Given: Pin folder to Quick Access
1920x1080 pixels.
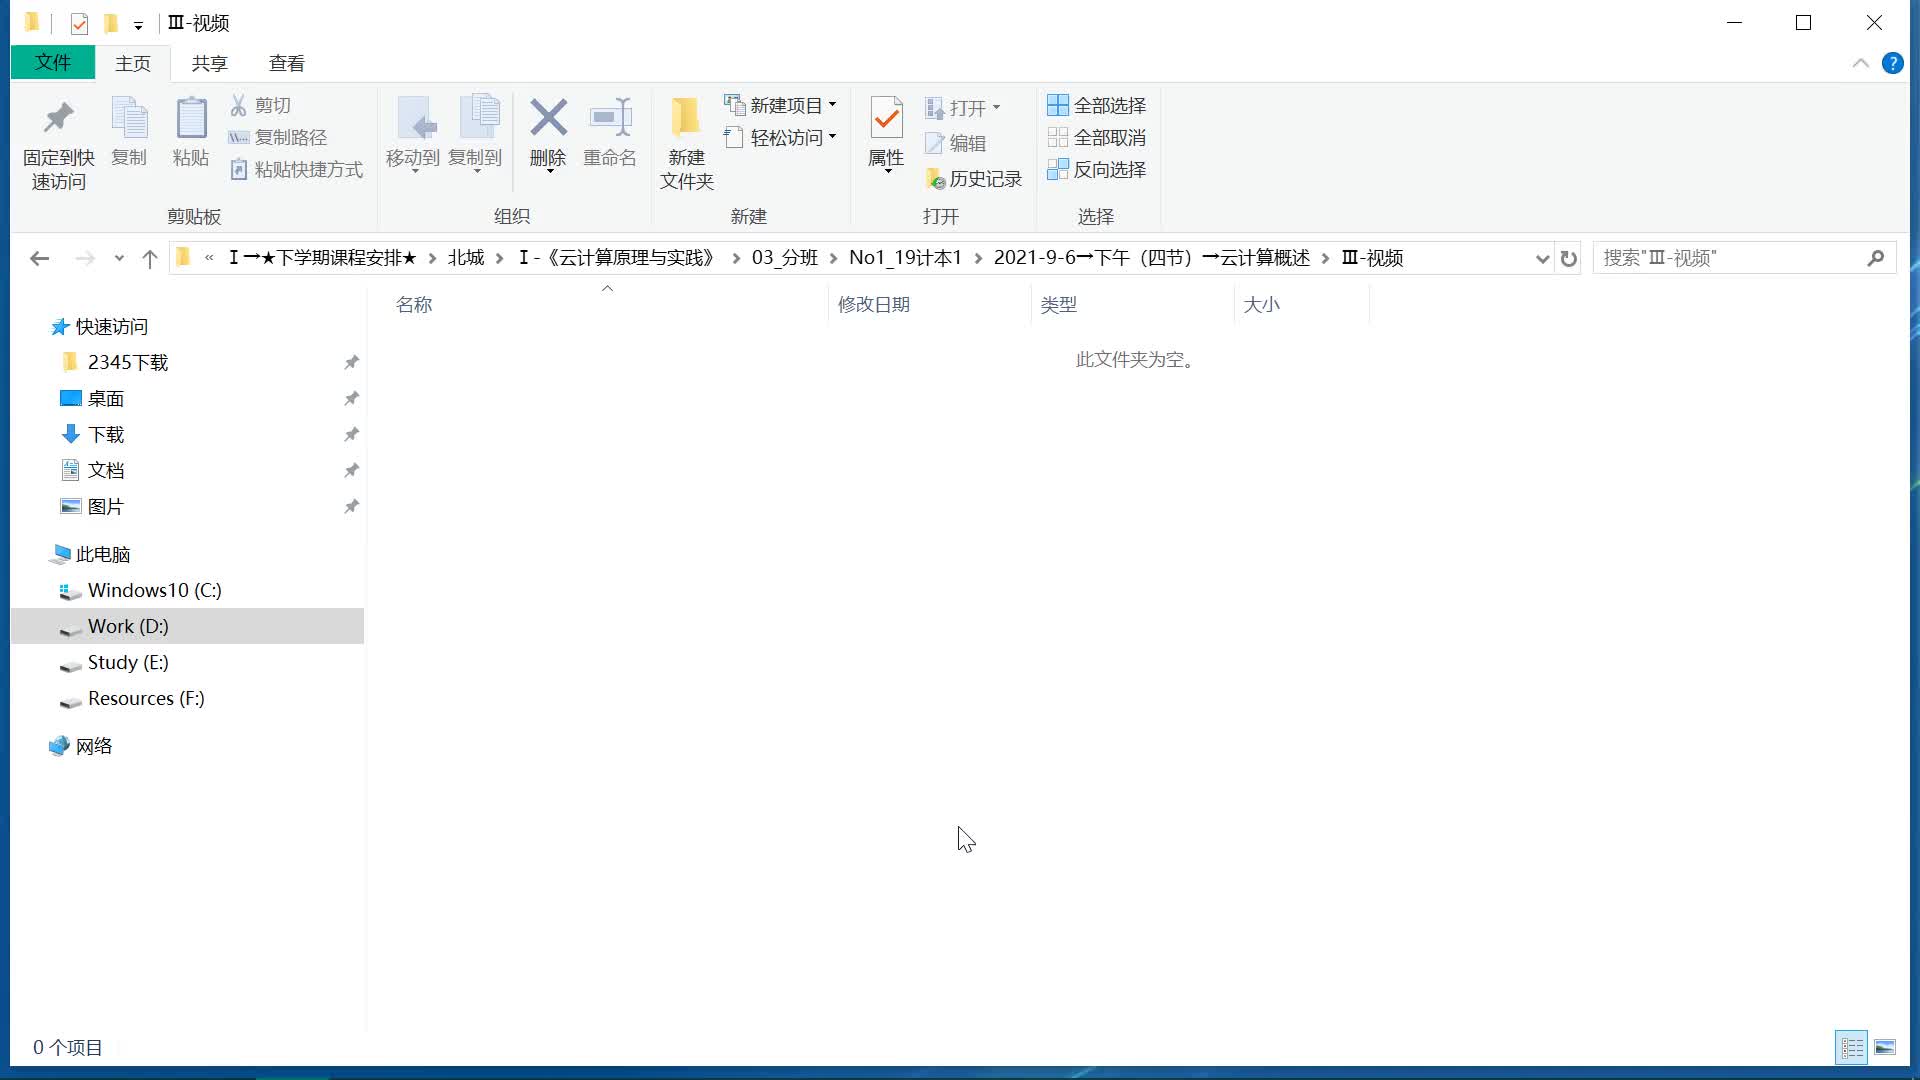Looking at the screenshot, I should 58,145.
